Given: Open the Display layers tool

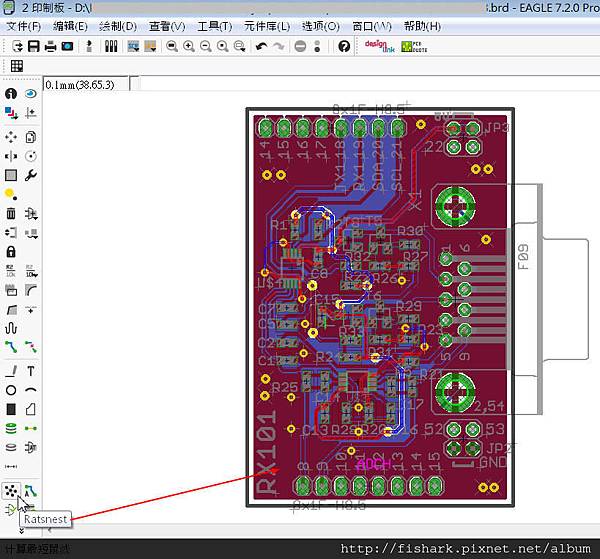Looking at the screenshot, I should click(11, 113).
